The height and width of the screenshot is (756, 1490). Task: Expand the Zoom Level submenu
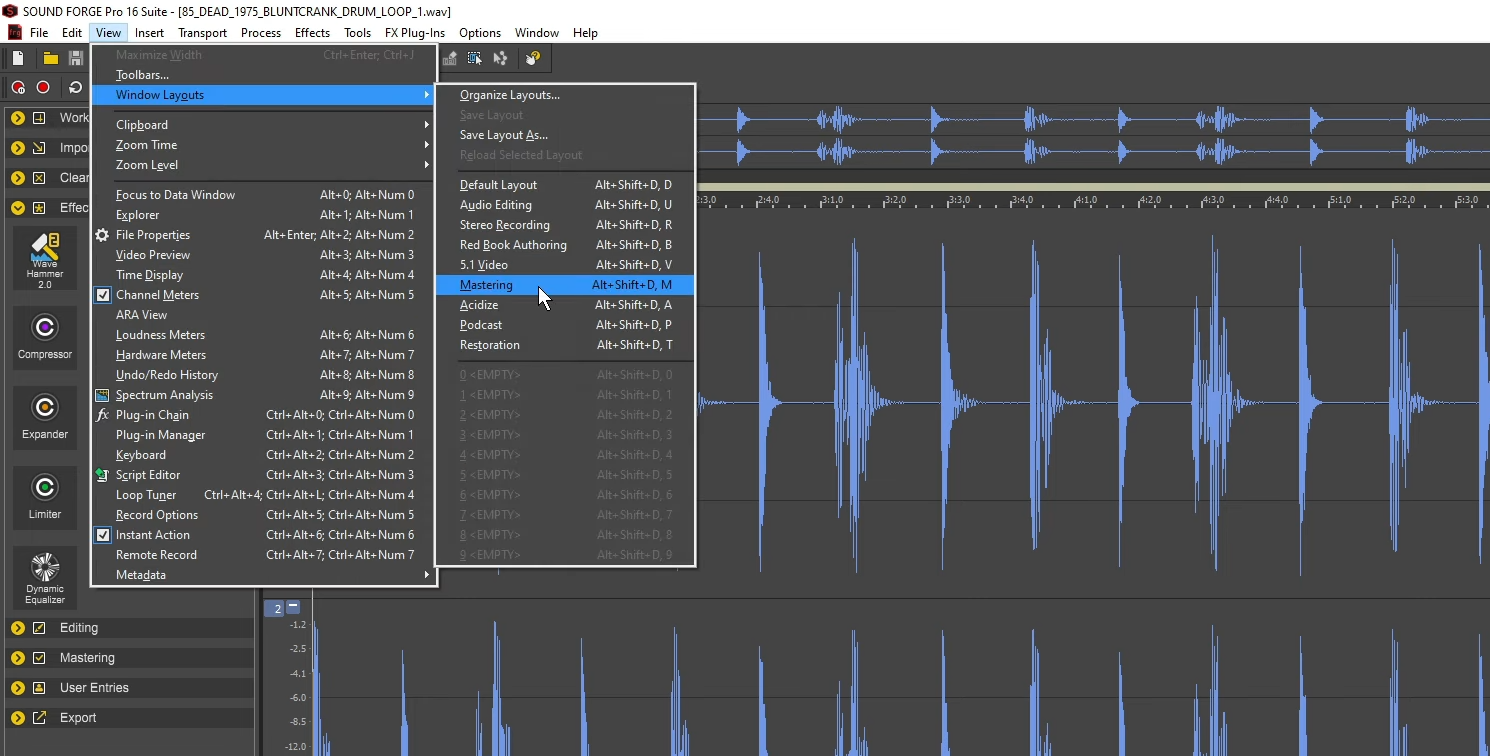[264, 165]
